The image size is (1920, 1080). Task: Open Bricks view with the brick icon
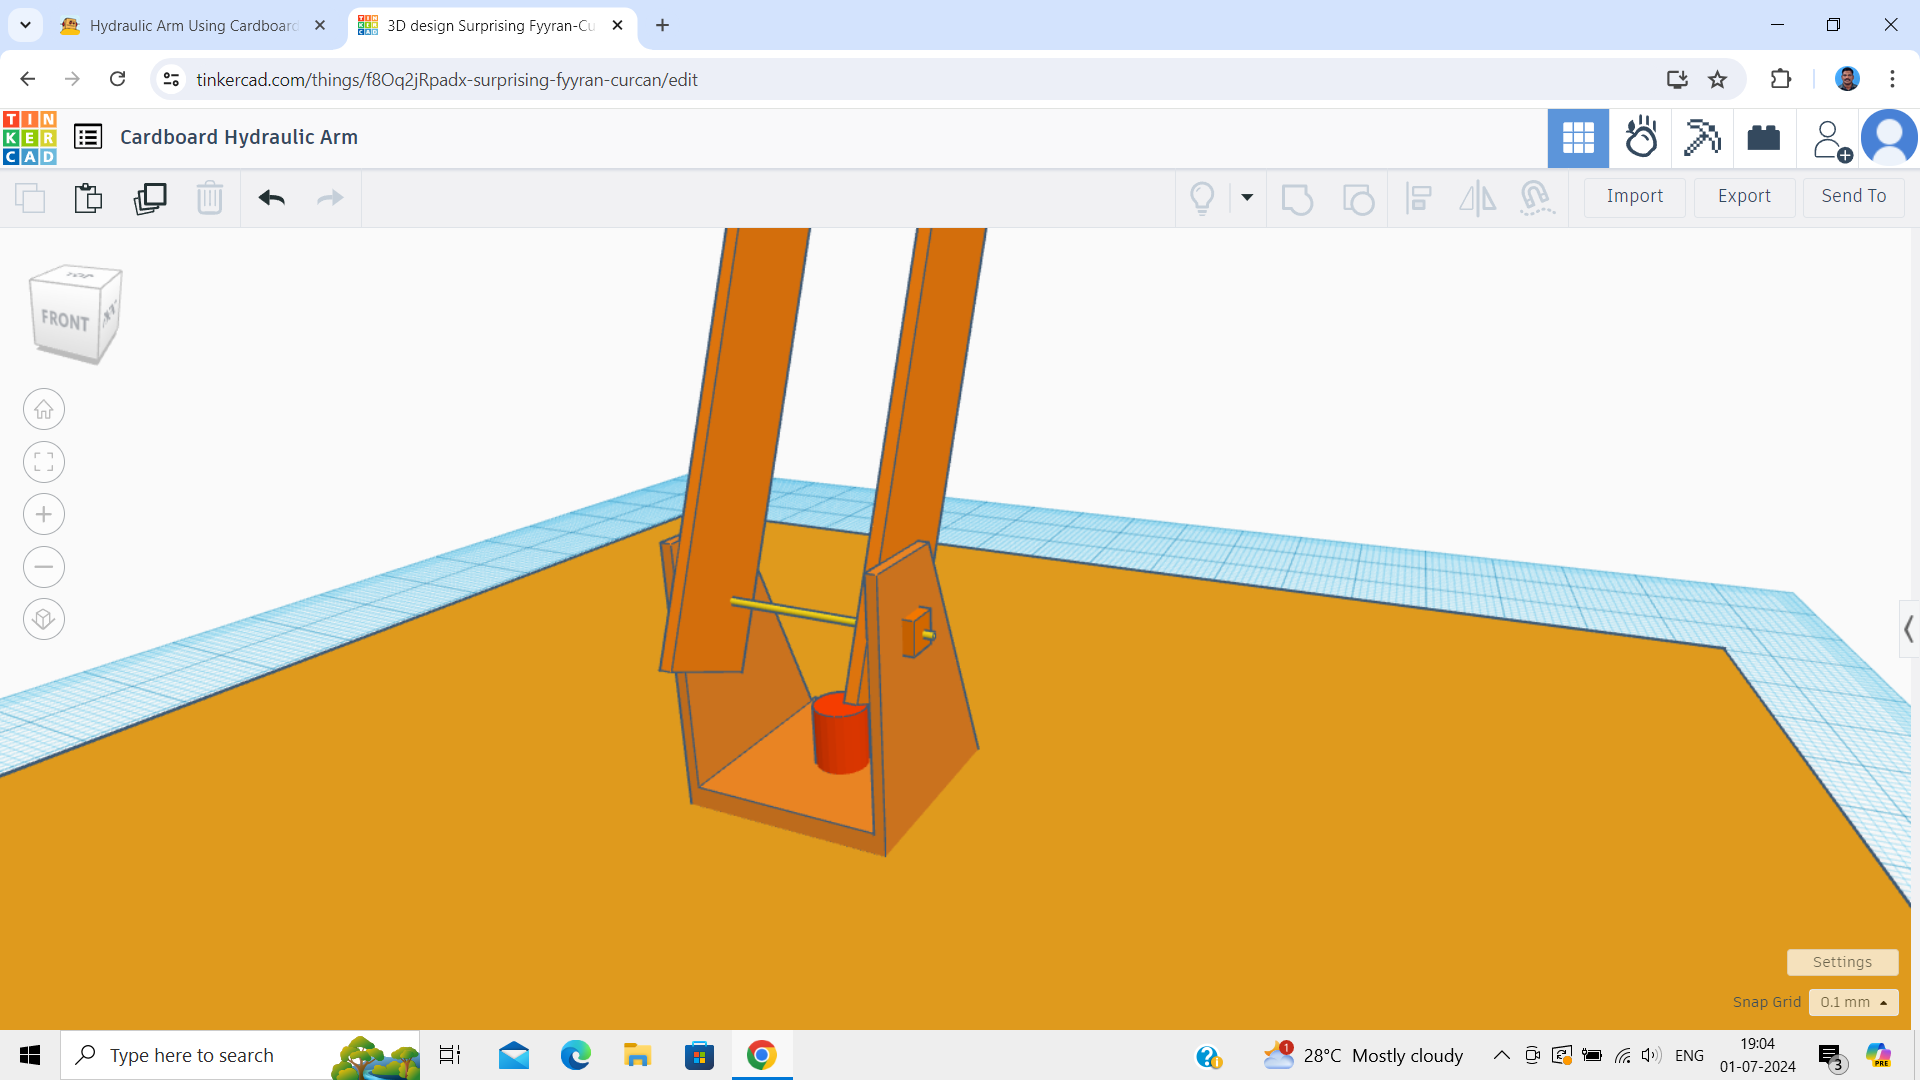pyautogui.click(x=1763, y=138)
